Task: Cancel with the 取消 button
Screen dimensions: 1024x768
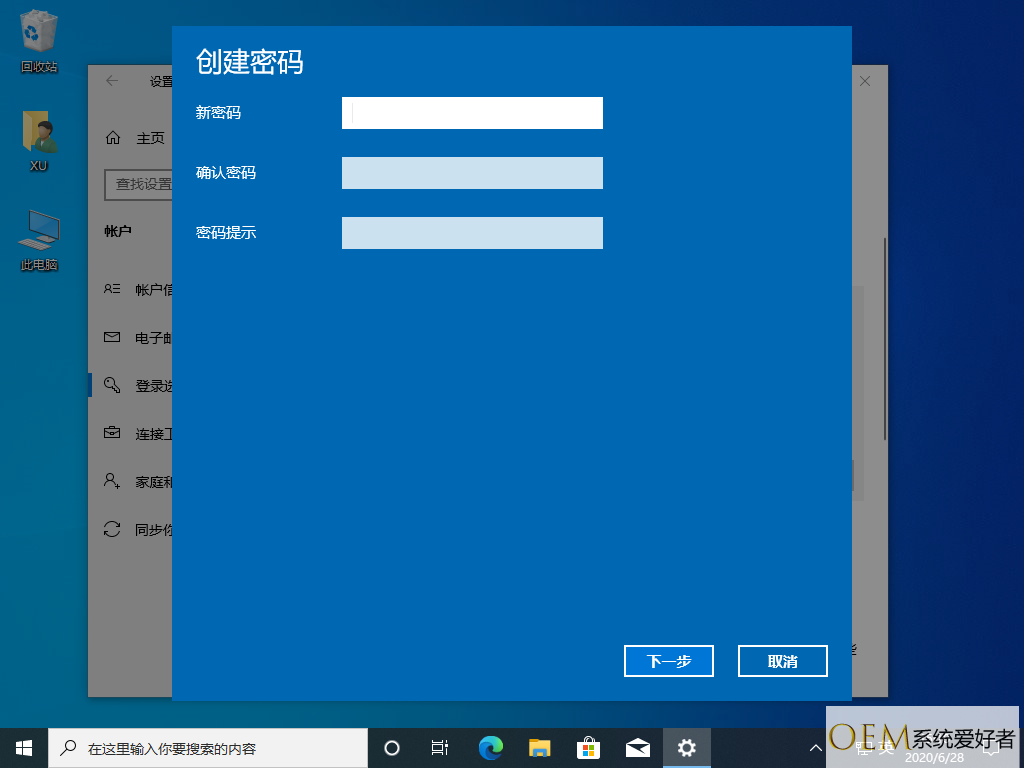Action: (x=782, y=661)
